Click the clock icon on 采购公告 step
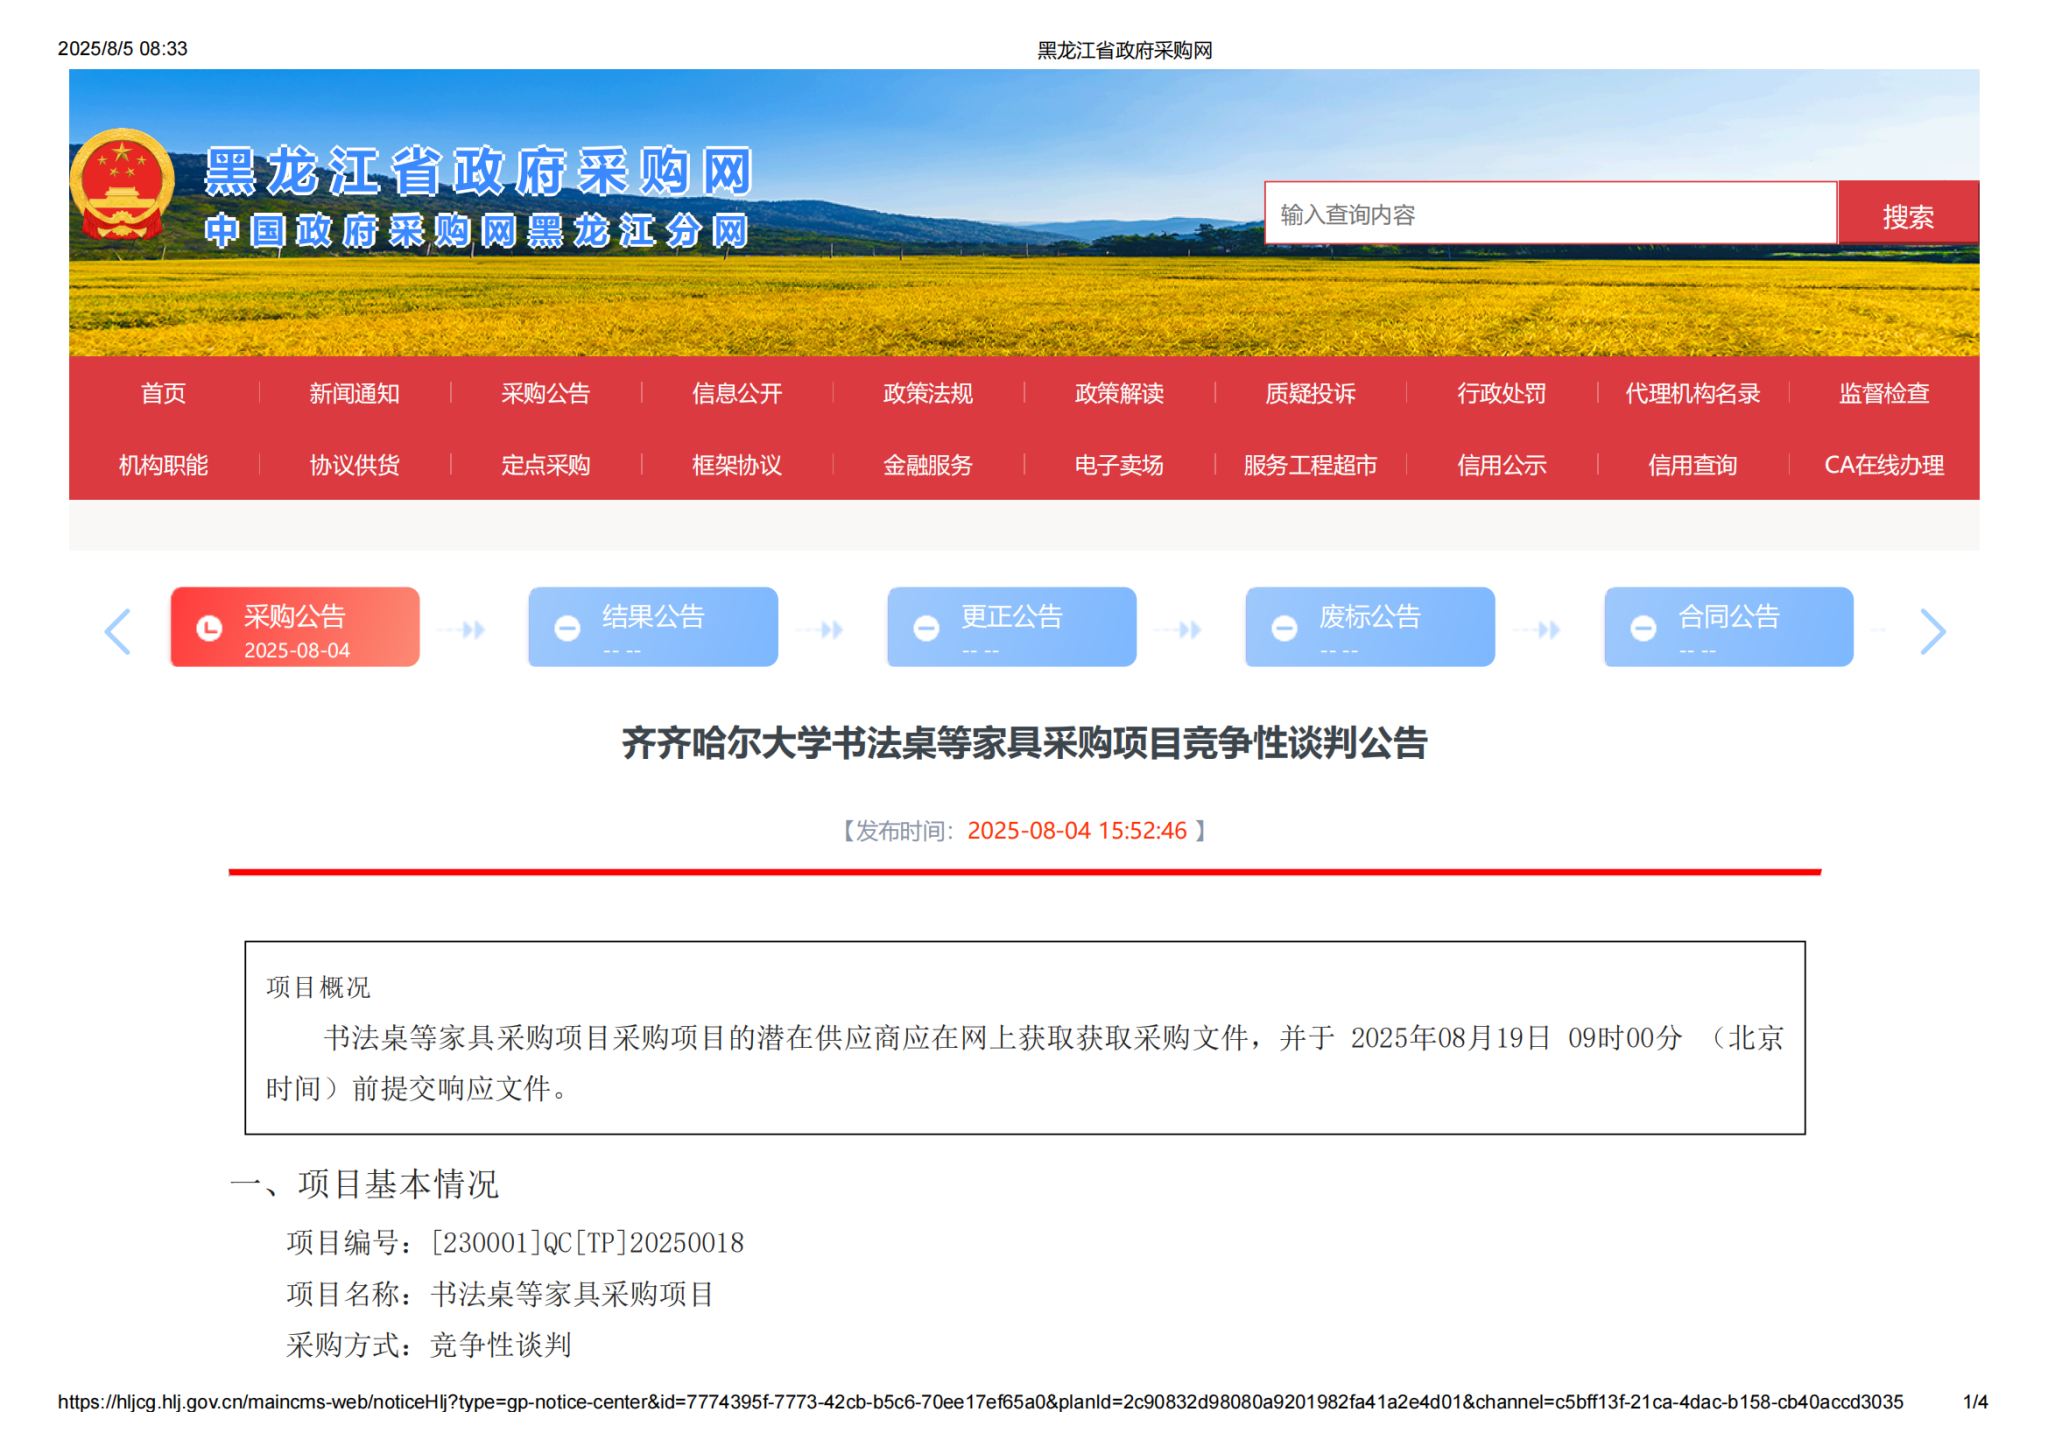Viewport: 2048px width, 1447px height. 209,628
